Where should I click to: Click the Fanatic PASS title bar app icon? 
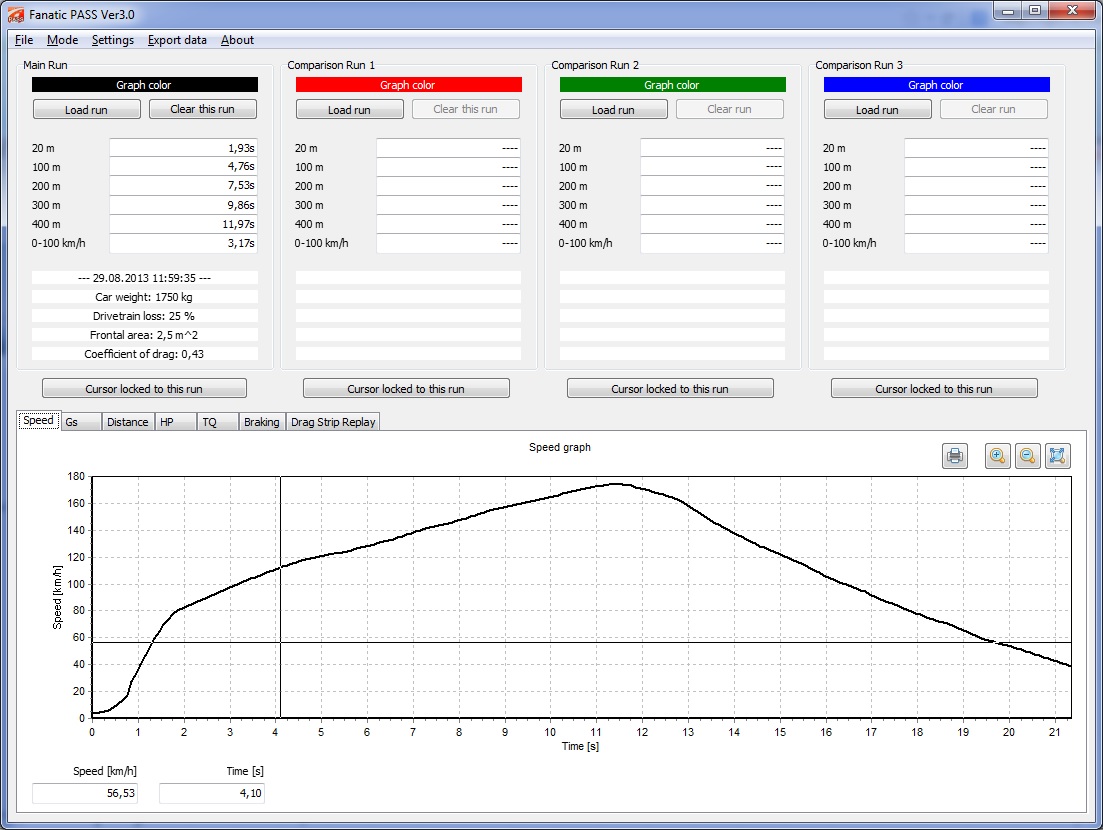click(15, 12)
